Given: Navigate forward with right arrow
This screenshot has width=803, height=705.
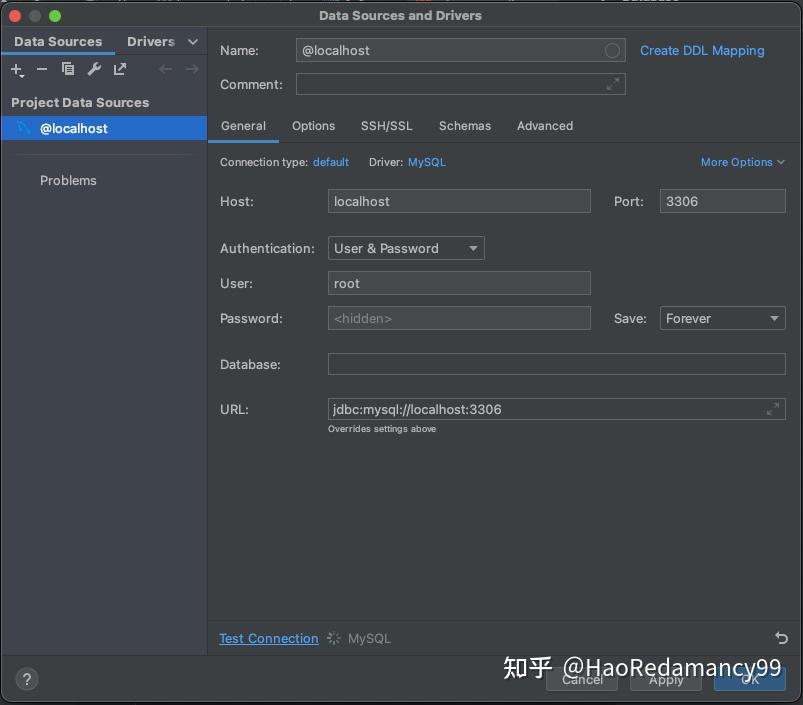Looking at the screenshot, I should (192, 69).
